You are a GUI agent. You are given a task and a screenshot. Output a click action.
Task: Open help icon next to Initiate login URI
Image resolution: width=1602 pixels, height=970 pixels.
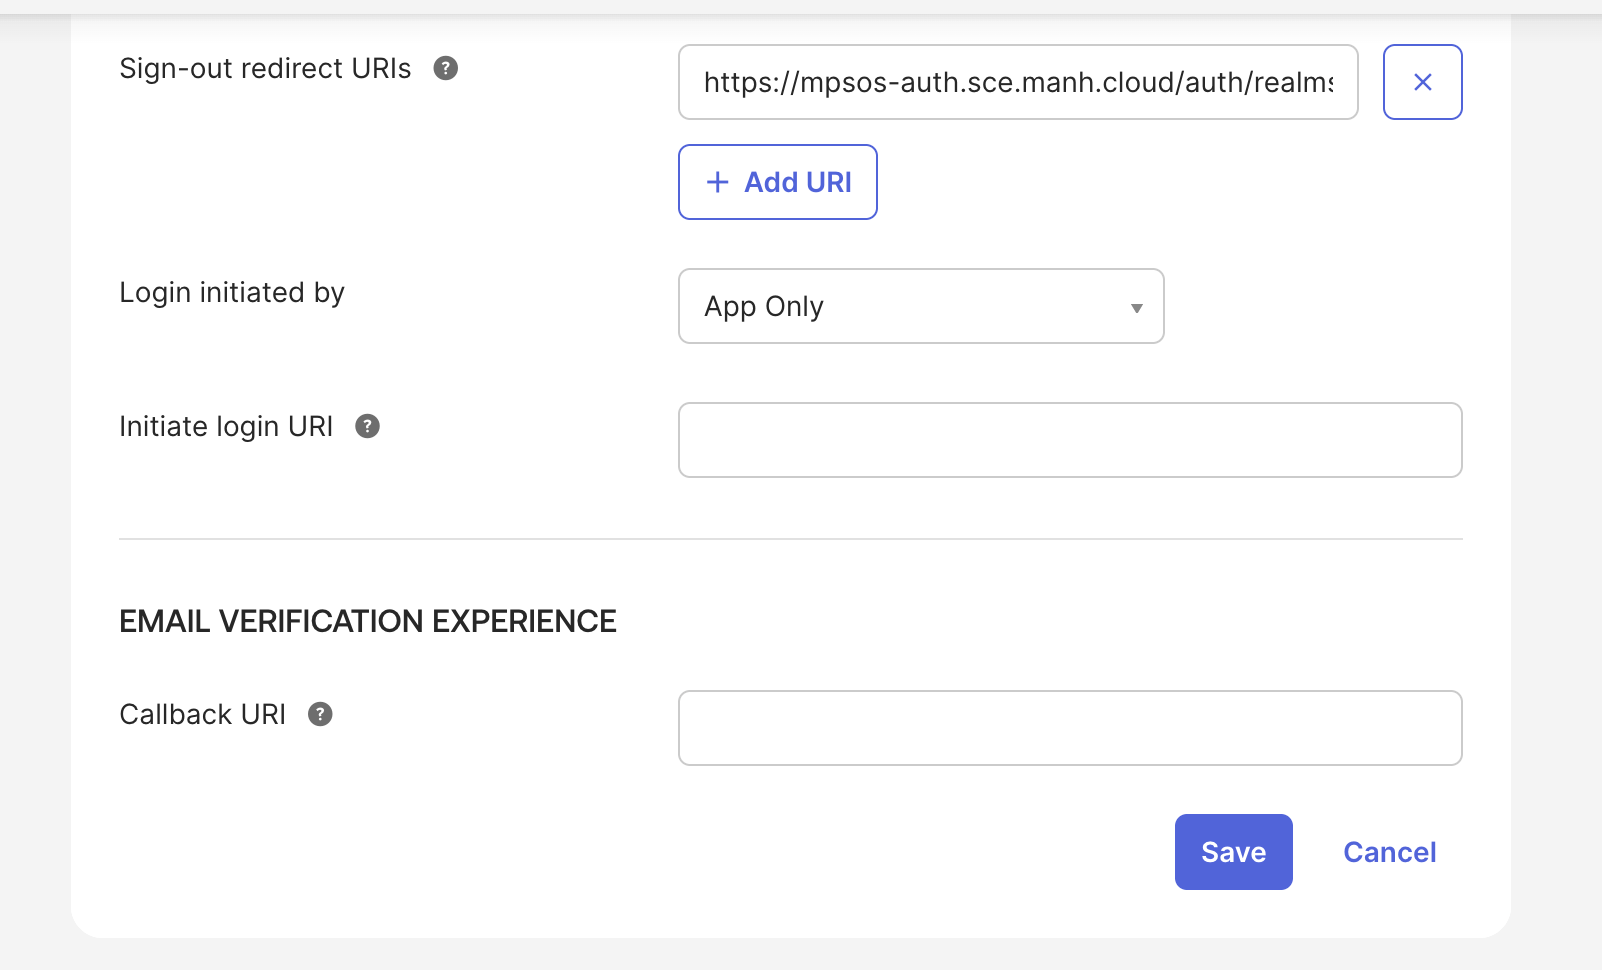(x=367, y=426)
